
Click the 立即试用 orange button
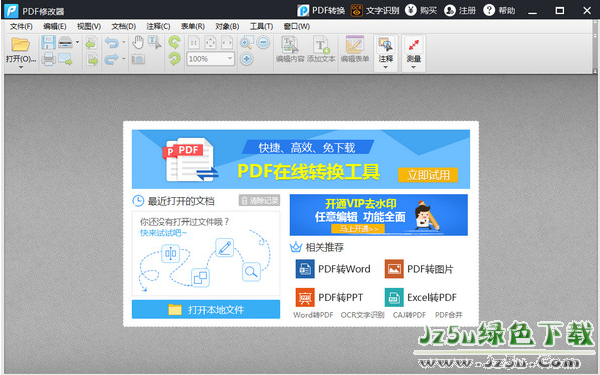428,175
